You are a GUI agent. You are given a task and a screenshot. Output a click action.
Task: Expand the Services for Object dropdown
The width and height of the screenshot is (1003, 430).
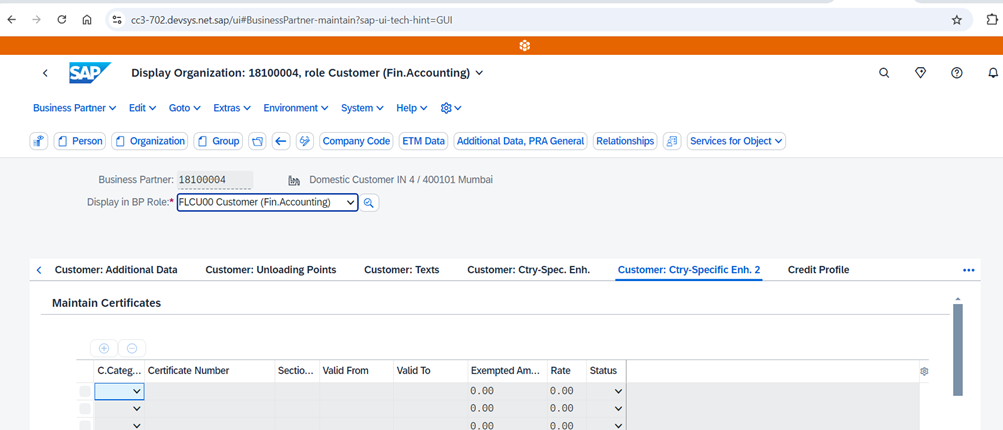[x=736, y=141]
